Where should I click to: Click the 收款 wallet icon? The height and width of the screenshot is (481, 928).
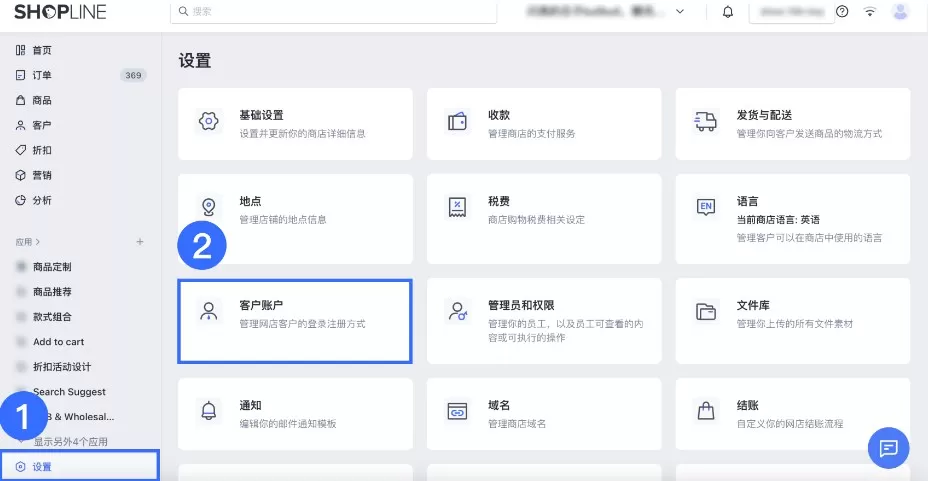[x=457, y=121]
